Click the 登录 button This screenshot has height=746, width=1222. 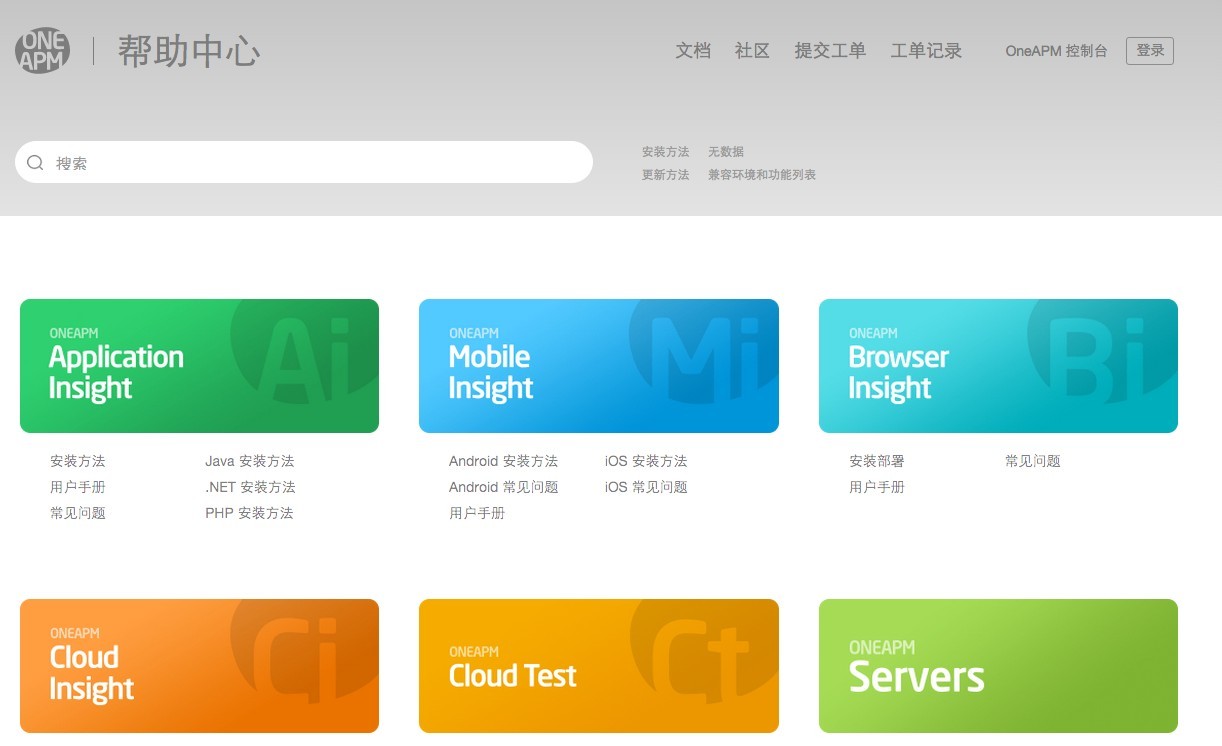(1150, 51)
